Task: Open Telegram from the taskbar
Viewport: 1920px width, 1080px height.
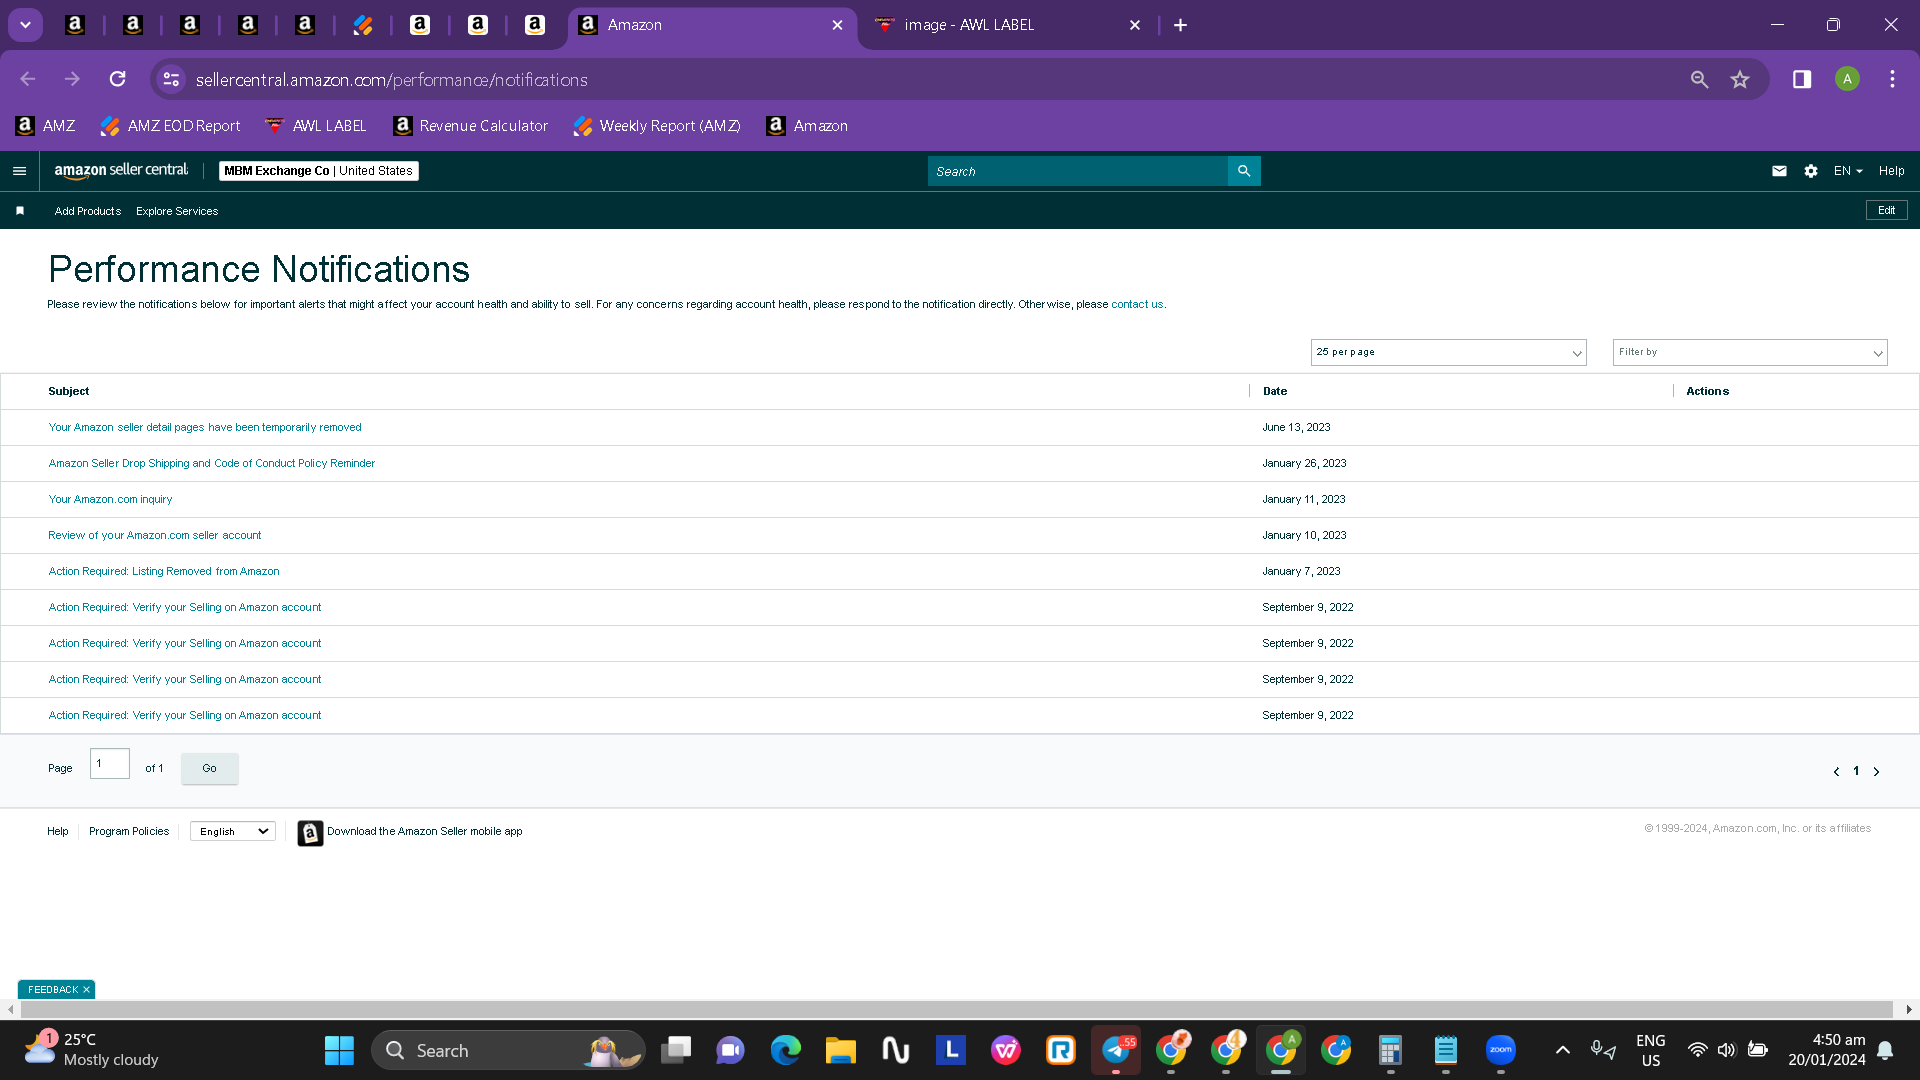Action: [x=1116, y=1050]
